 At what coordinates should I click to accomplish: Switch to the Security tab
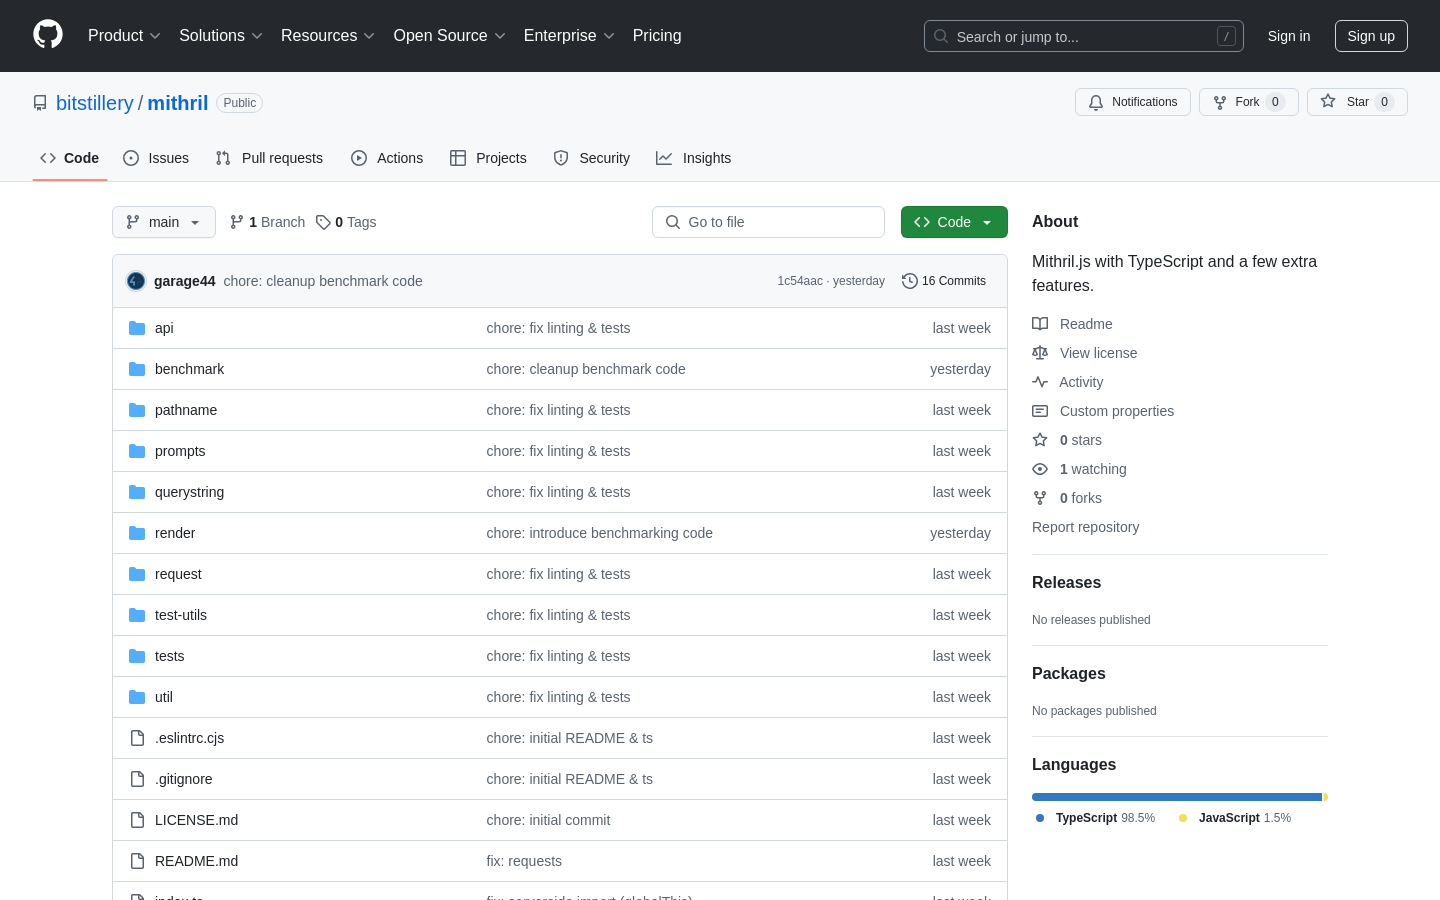pyautogui.click(x=592, y=158)
